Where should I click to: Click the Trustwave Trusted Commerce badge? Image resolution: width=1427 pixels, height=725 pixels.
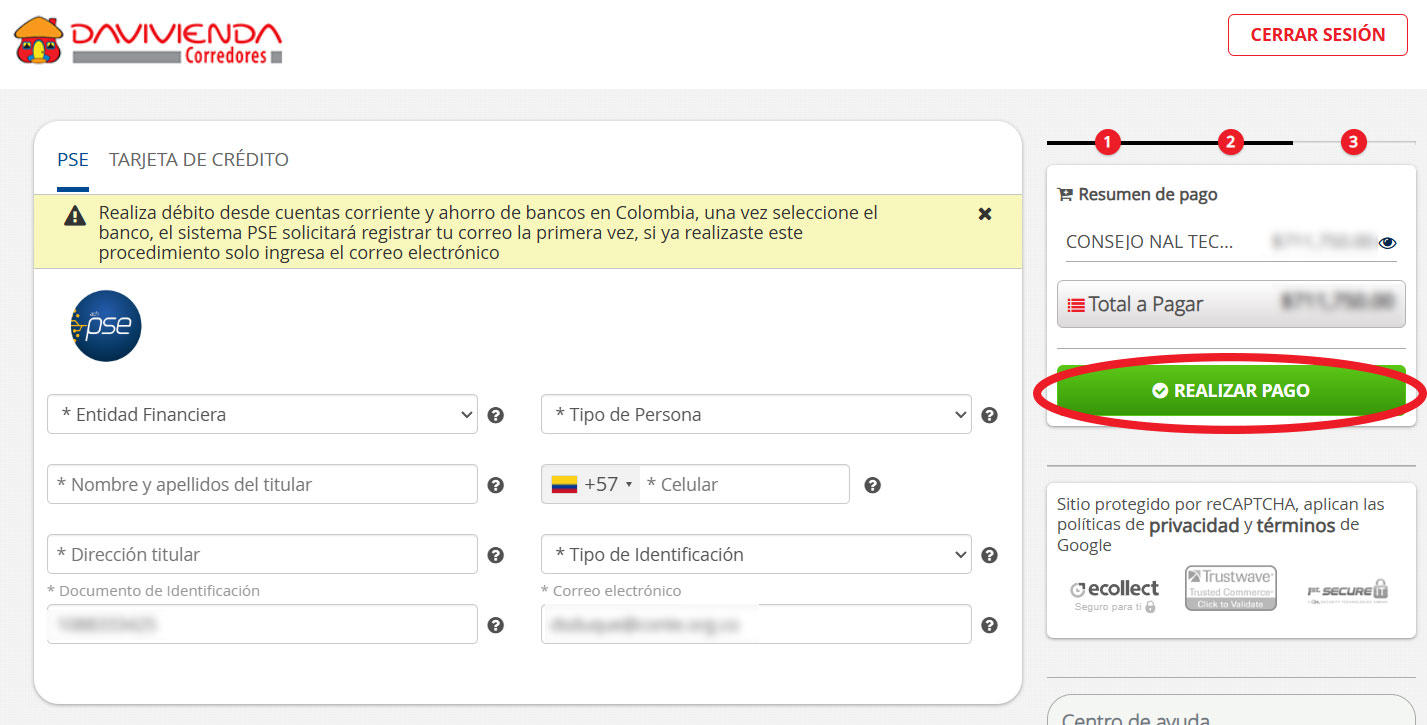click(1230, 588)
